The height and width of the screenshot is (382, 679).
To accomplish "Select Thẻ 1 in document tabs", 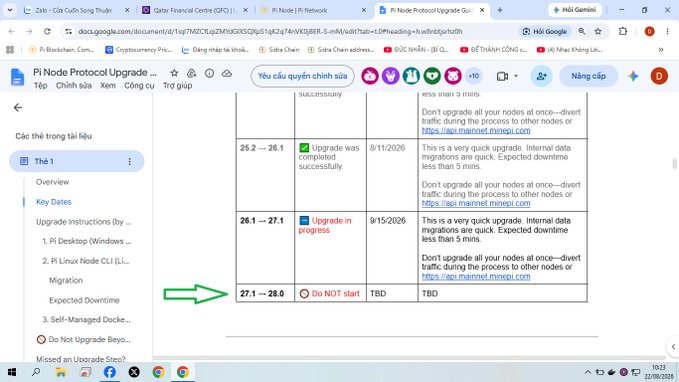I will click(x=77, y=161).
